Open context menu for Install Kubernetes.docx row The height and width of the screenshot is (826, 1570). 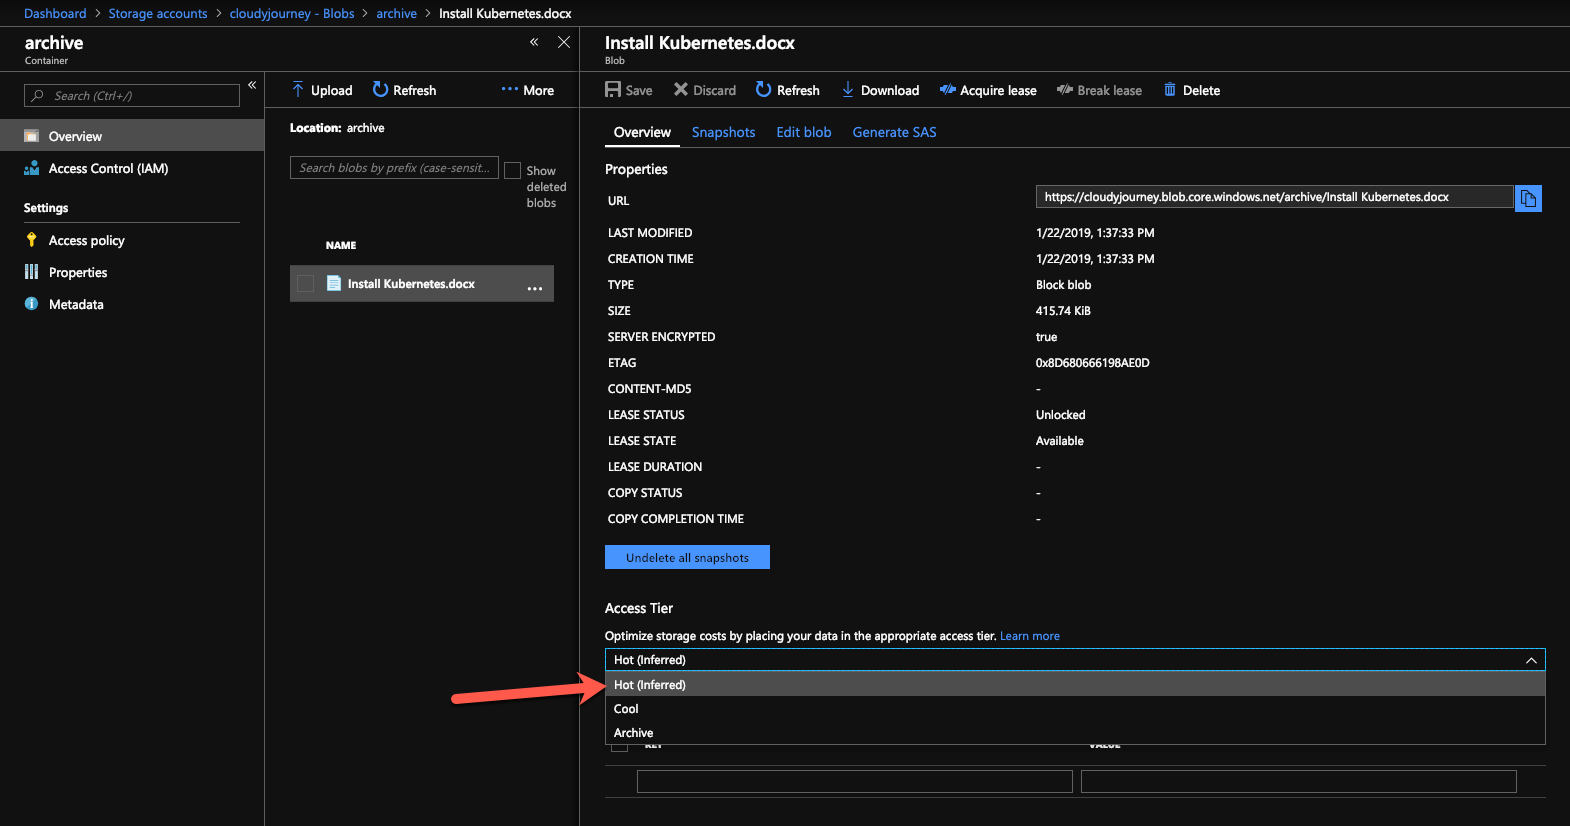click(535, 288)
